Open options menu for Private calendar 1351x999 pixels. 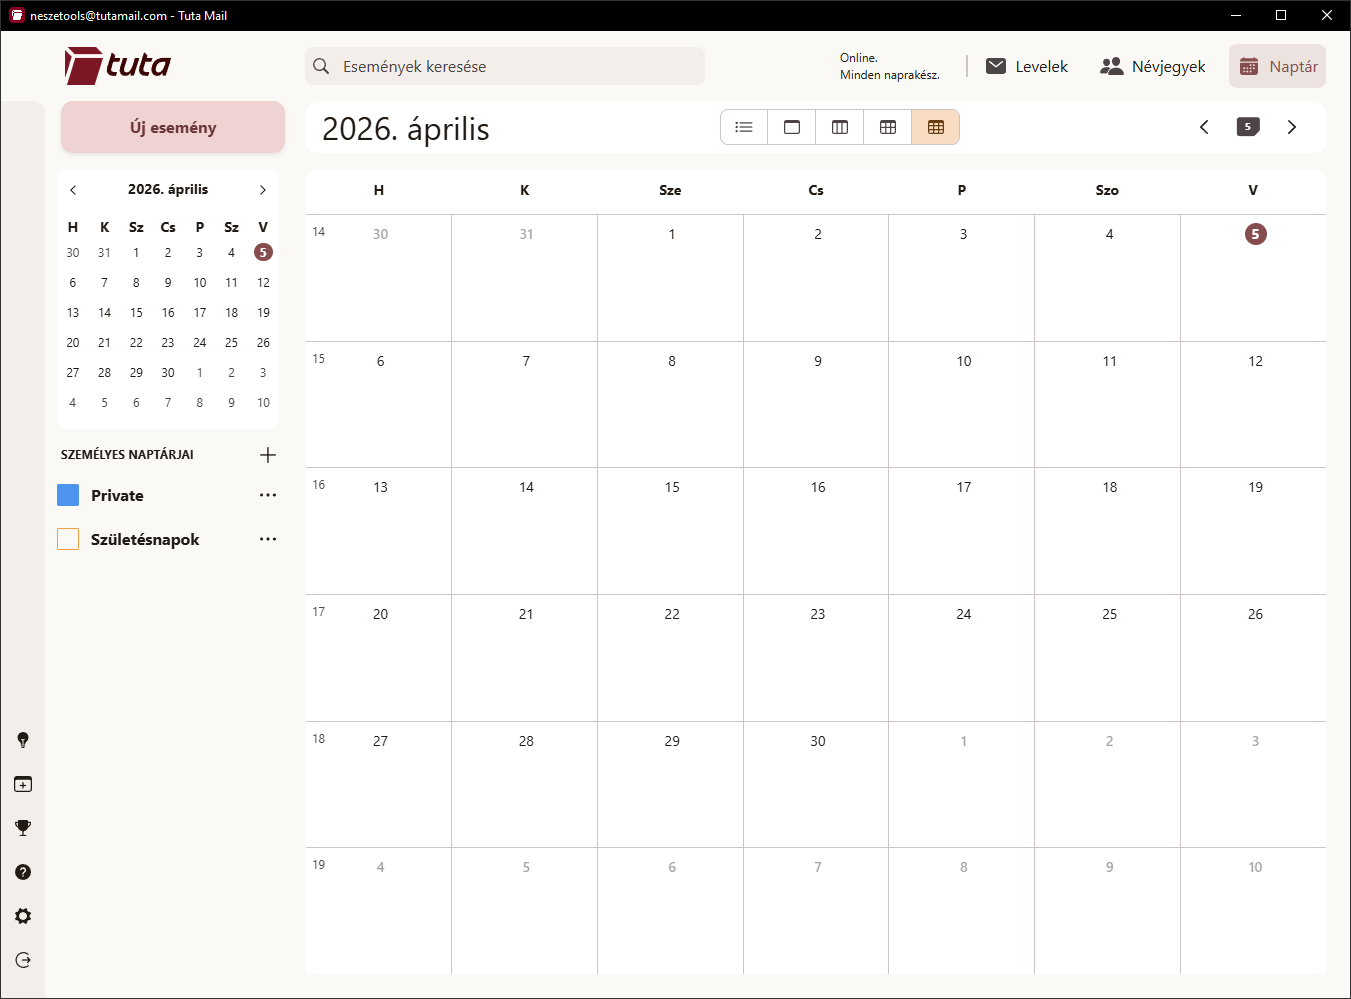pos(267,494)
